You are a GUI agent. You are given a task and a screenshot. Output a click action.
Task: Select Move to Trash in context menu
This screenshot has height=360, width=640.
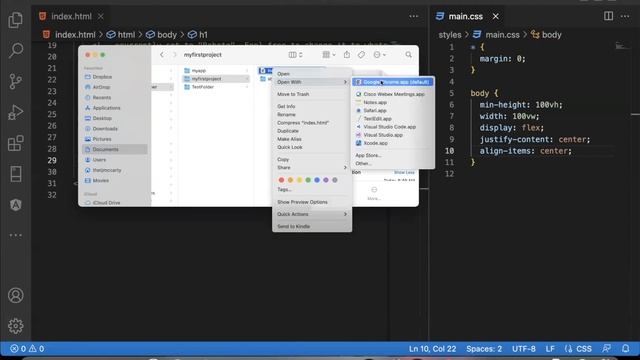coord(293,94)
